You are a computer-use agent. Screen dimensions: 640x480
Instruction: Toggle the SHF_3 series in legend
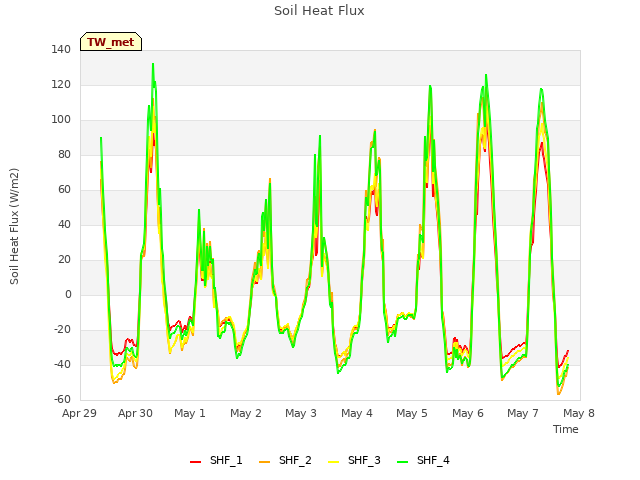point(354,460)
